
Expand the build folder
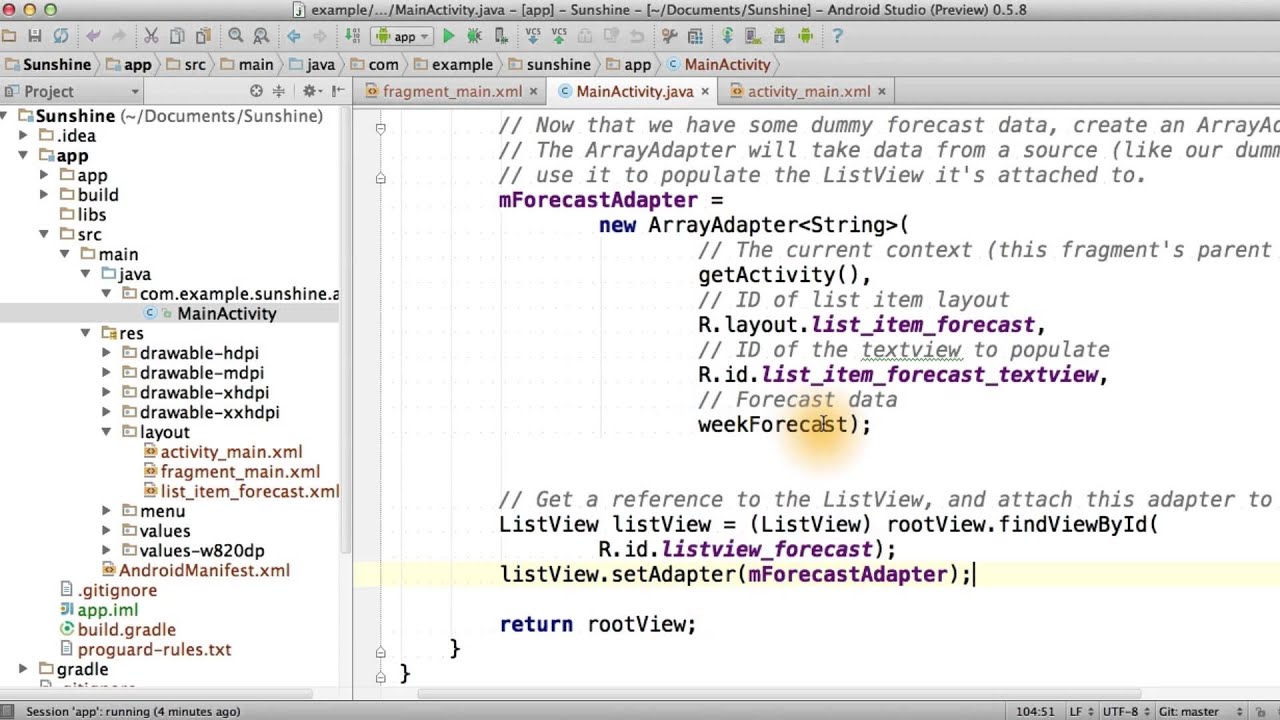tap(44, 195)
